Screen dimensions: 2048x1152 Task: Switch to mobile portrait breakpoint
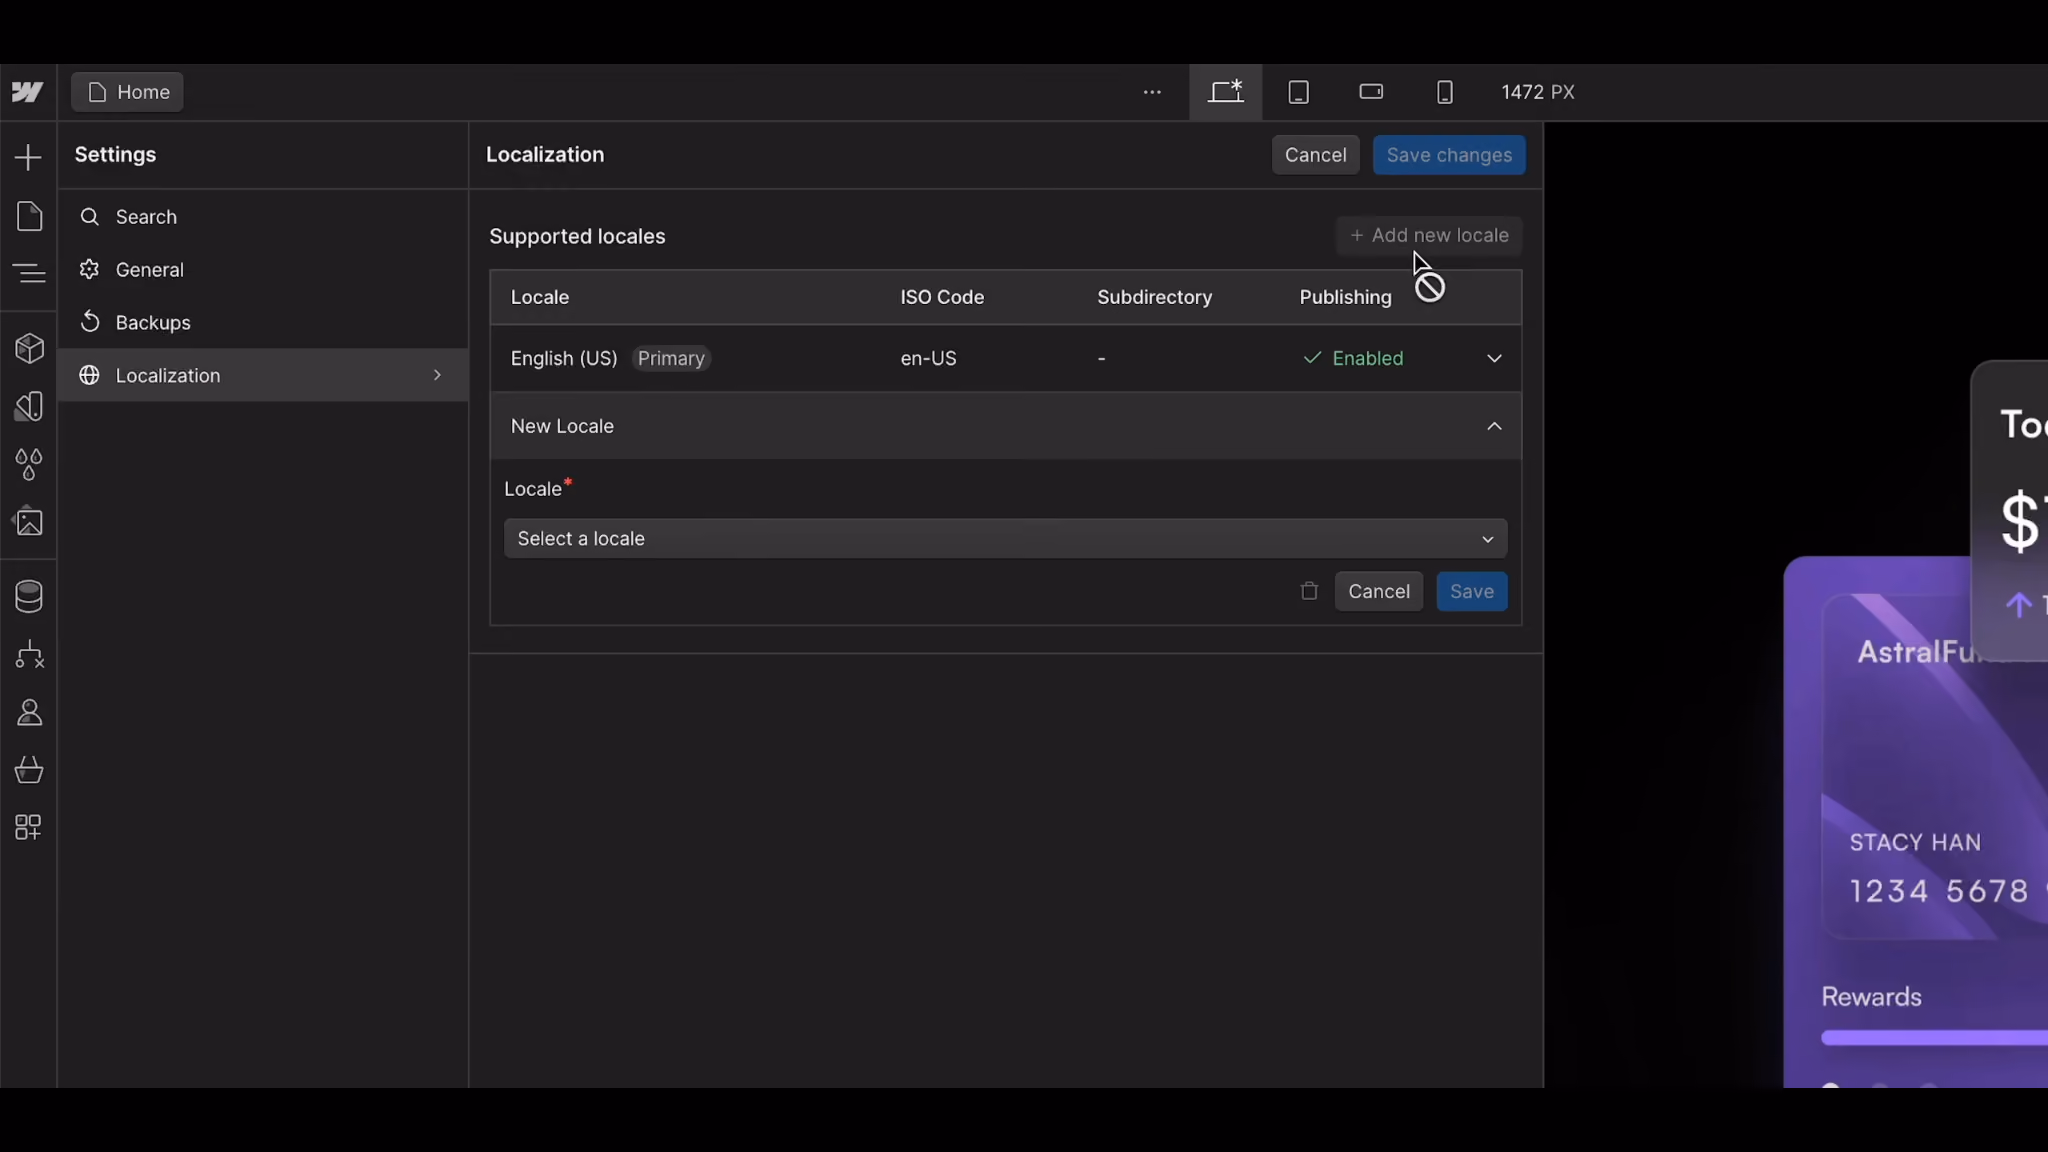click(x=1444, y=92)
